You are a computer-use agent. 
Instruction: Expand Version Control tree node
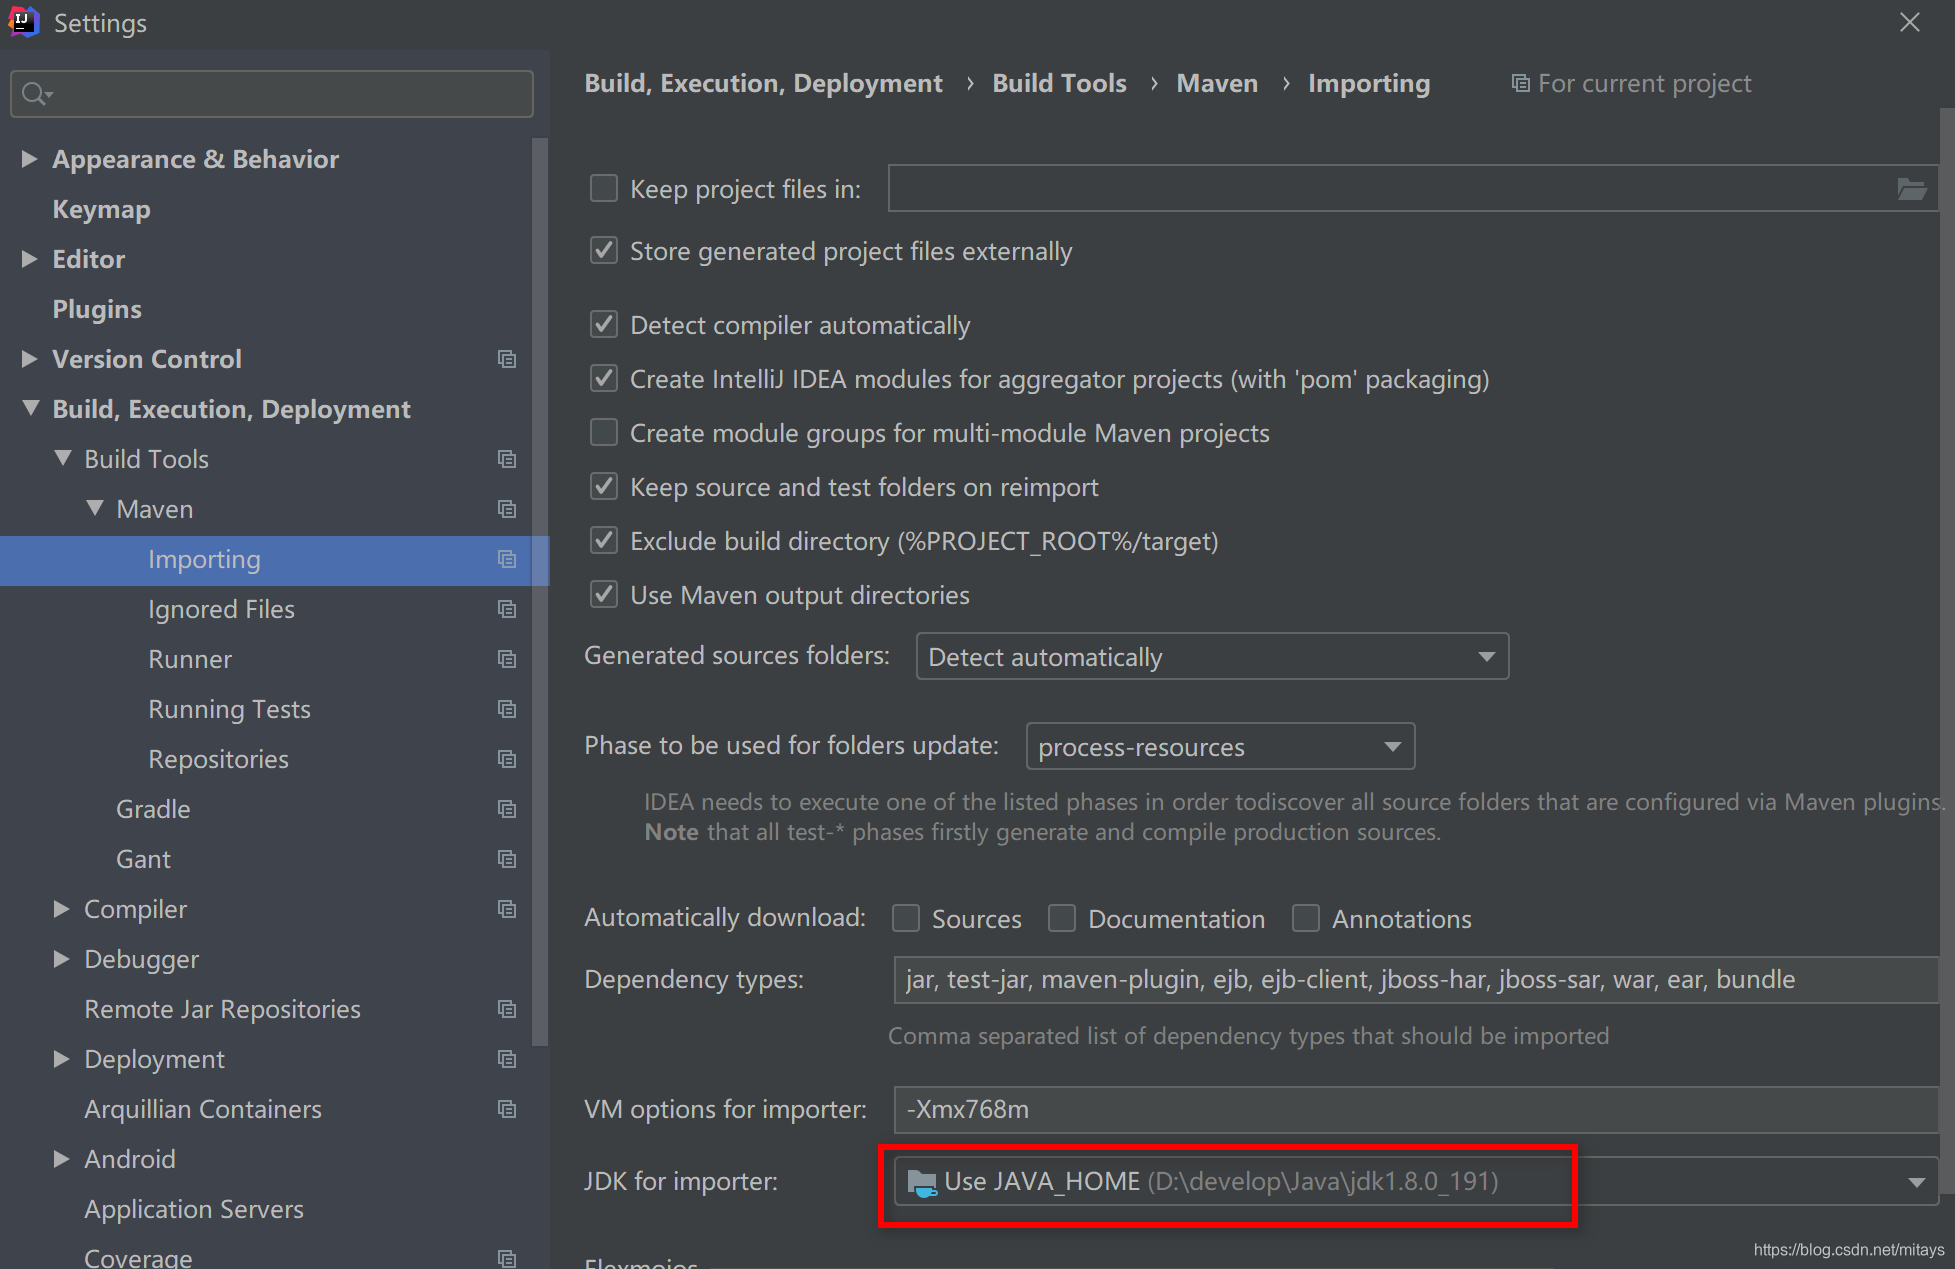click(x=30, y=359)
